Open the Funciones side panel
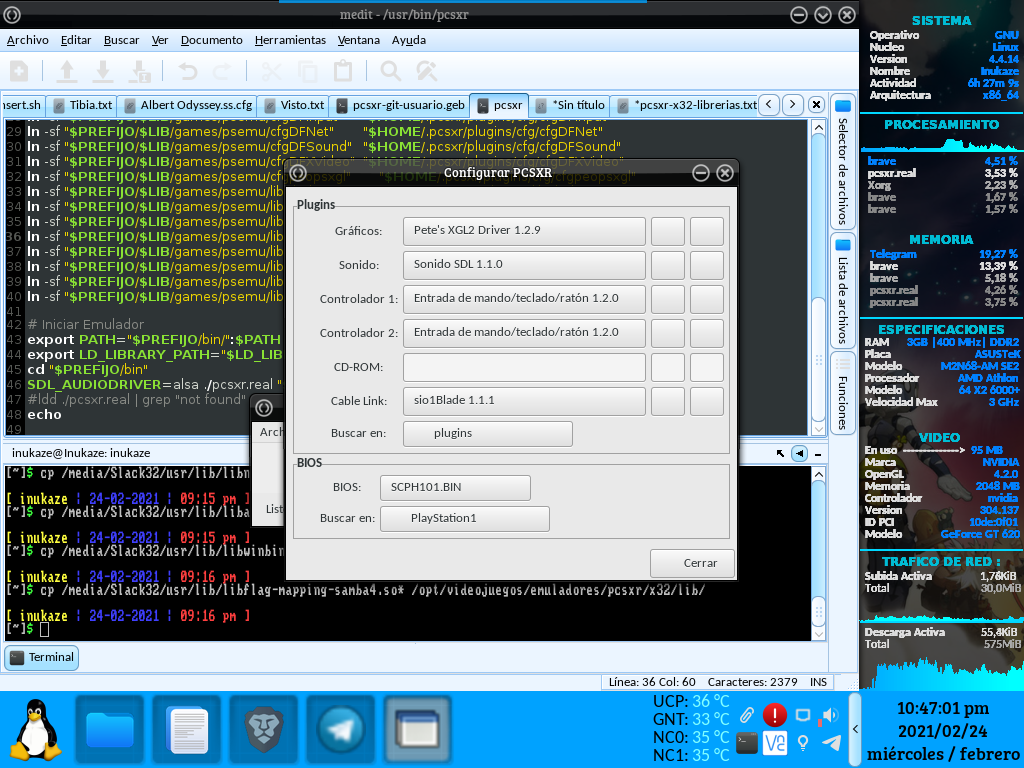The width and height of the screenshot is (1024, 768). [x=842, y=393]
